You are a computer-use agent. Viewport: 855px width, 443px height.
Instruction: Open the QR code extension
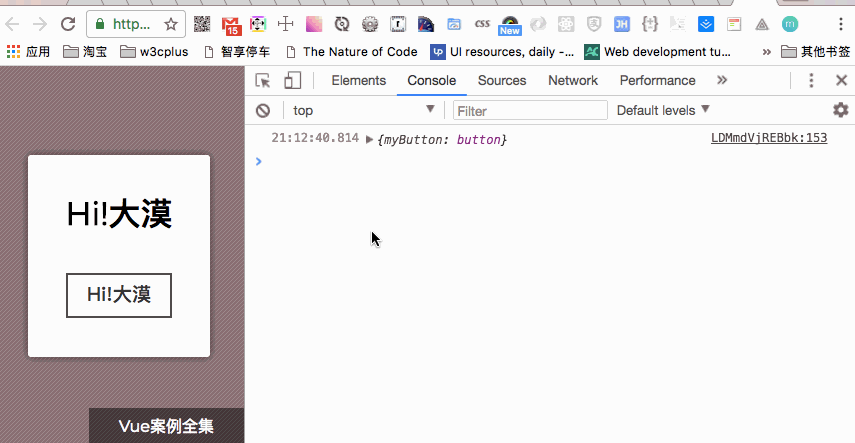coord(202,24)
